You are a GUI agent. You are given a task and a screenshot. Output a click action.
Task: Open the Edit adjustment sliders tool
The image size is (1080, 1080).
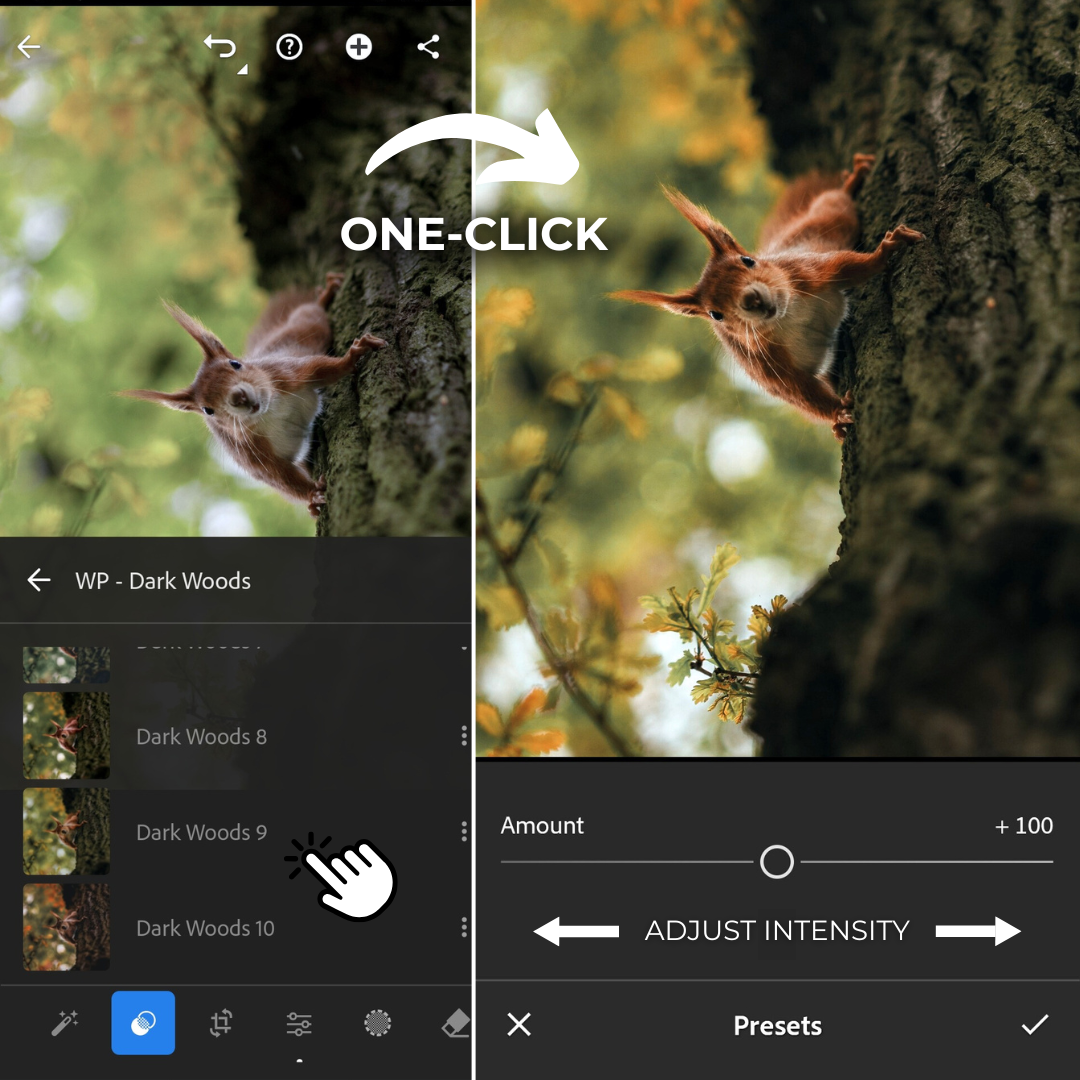pyautogui.click(x=299, y=1023)
